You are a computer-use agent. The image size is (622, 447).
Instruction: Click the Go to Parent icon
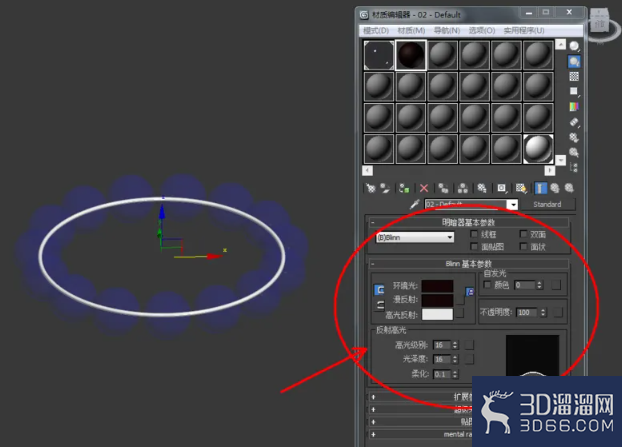(x=555, y=188)
